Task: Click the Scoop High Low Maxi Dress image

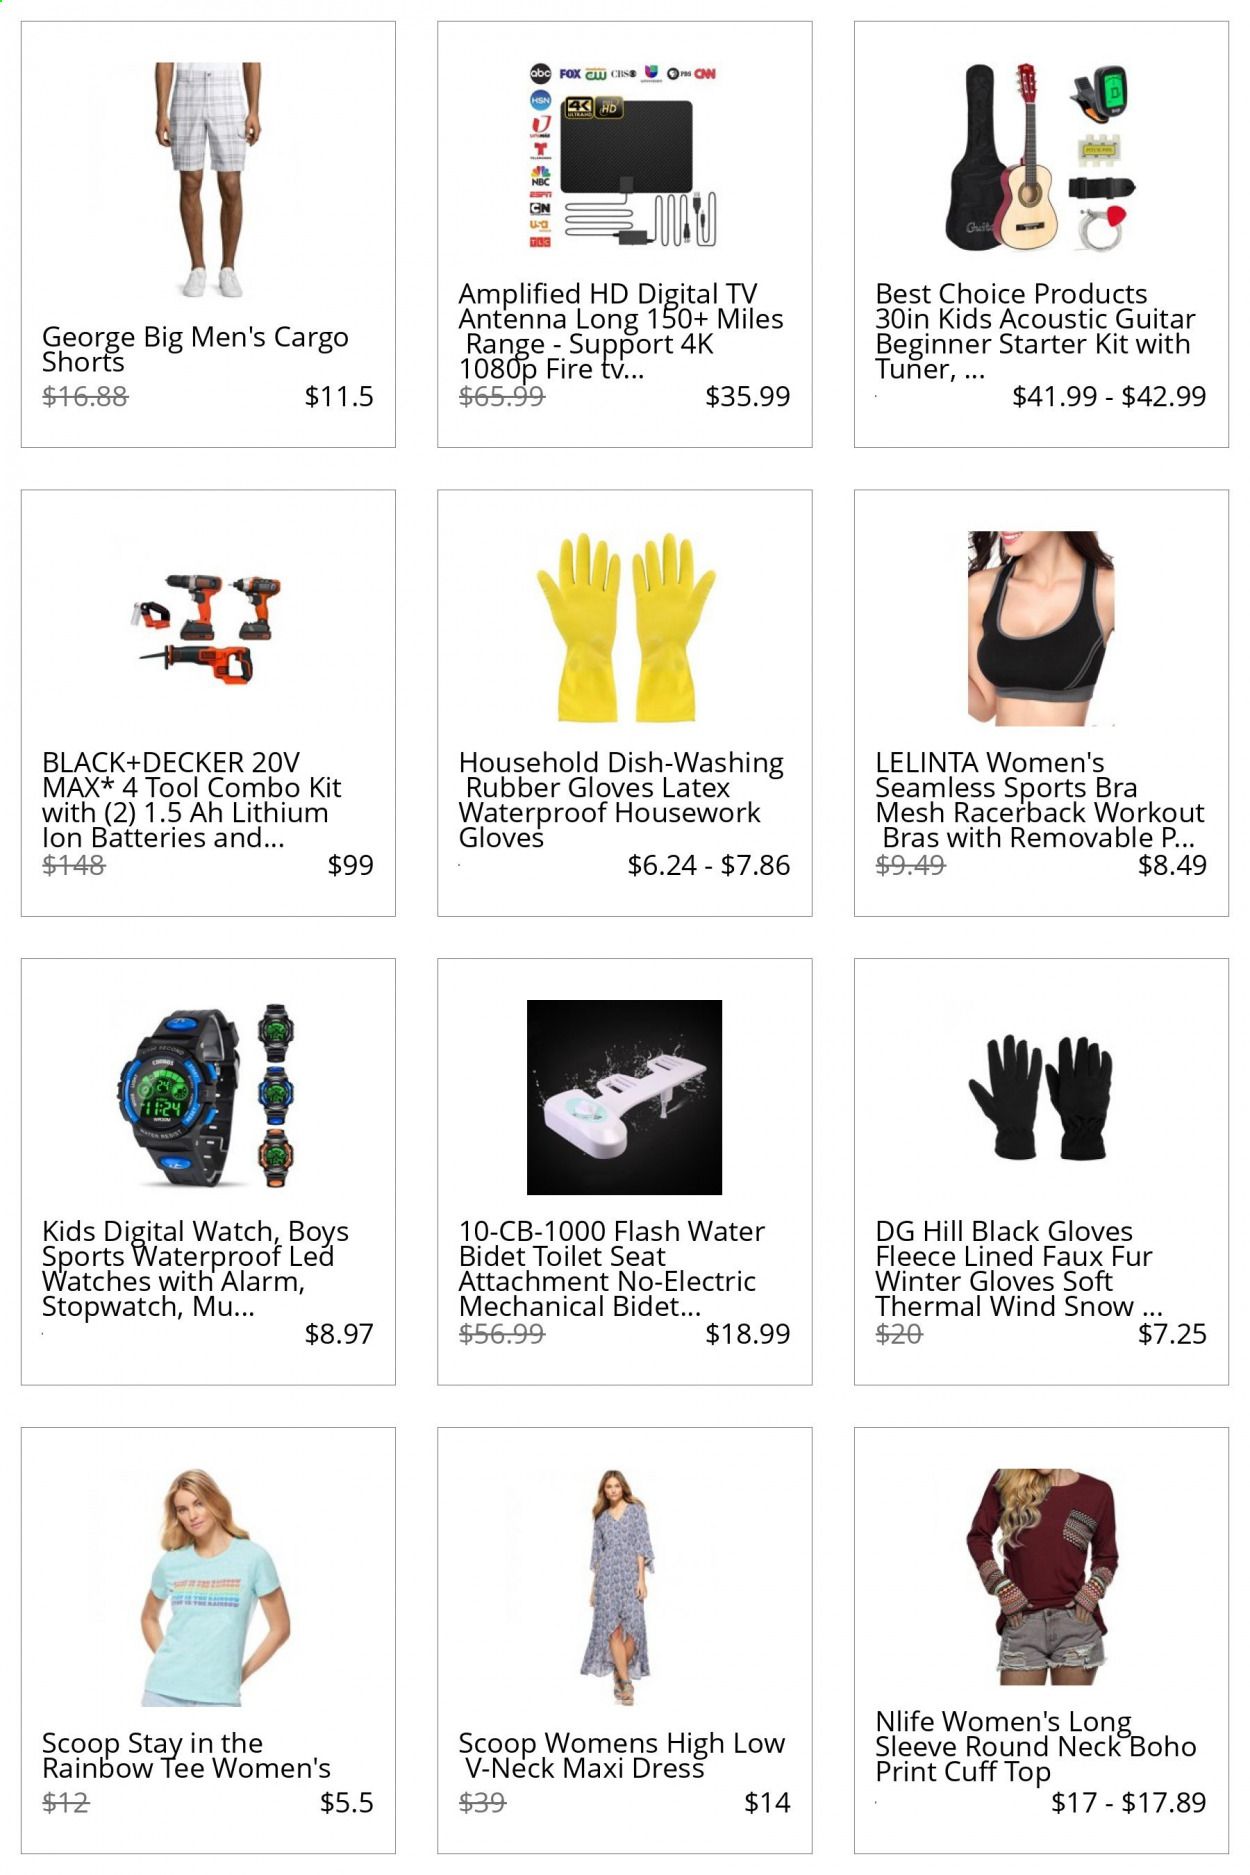Action: tap(624, 1587)
